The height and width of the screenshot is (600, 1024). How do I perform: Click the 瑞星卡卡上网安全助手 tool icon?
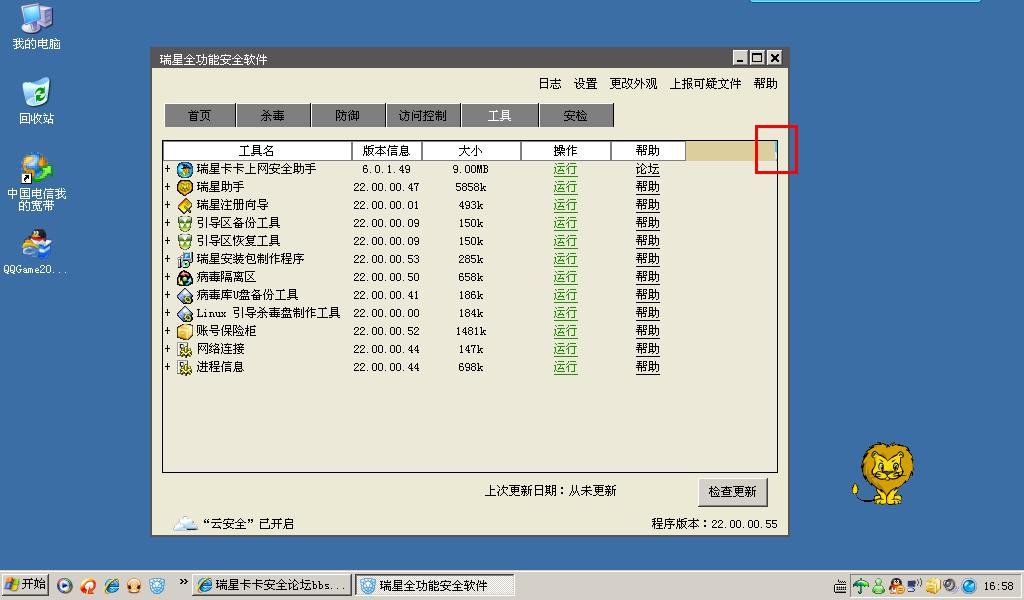(185, 169)
